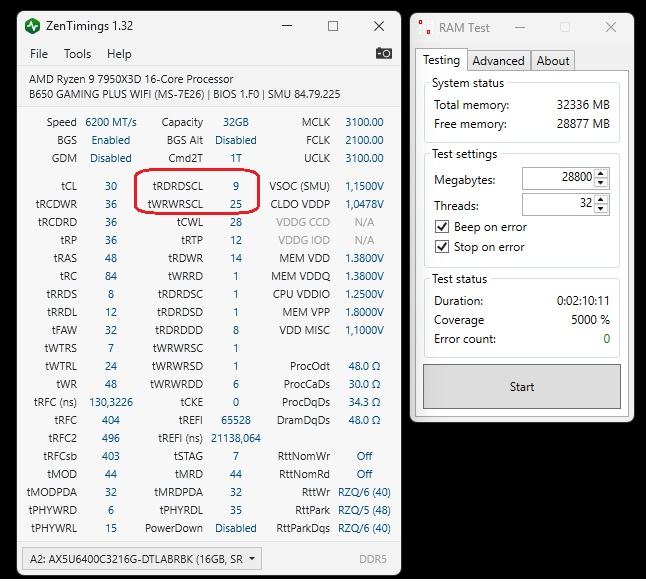Click the BGS Alt Disabled value

(236, 141)
